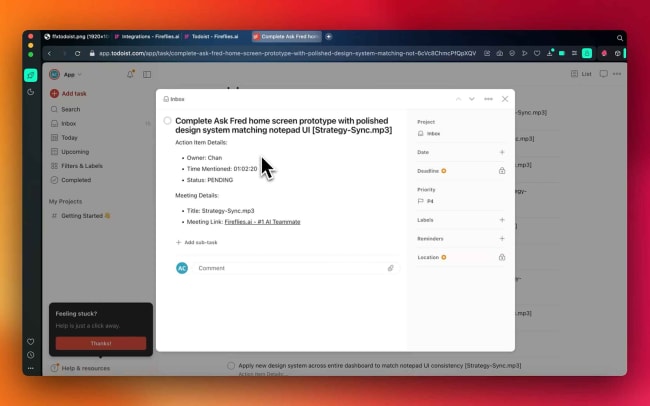Close the task detail dialog
650x406 pixels.
[x=505, y=99]
